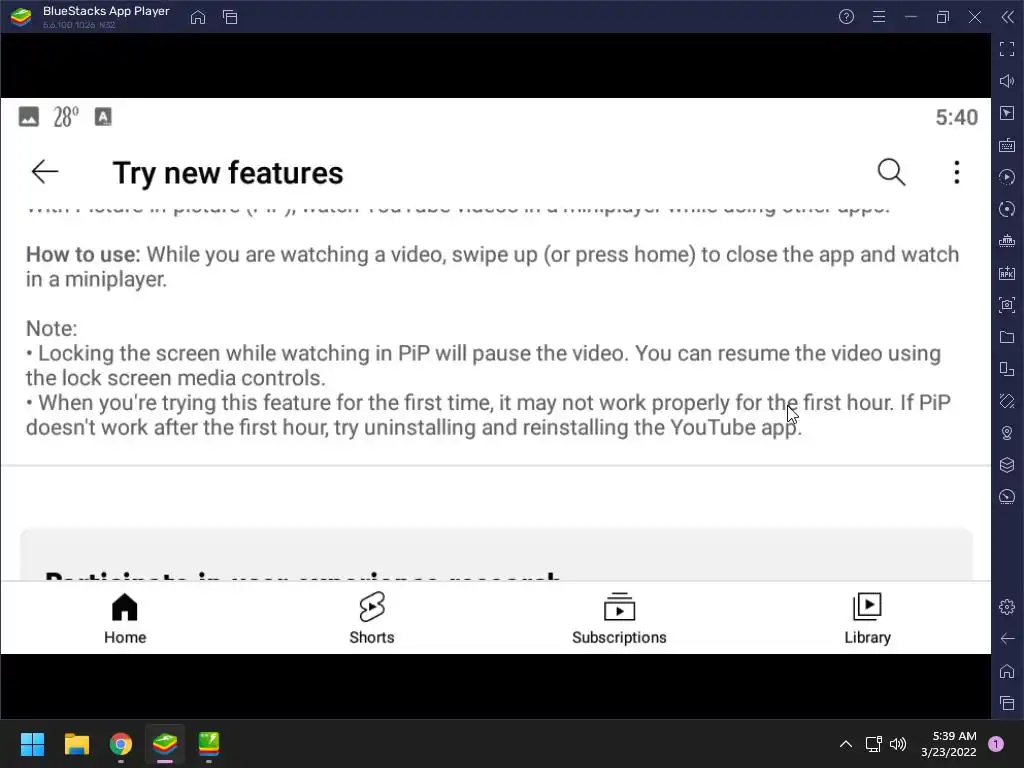
Task: Toggle eco mode speedometer icon
Action: click(1007, 497)
